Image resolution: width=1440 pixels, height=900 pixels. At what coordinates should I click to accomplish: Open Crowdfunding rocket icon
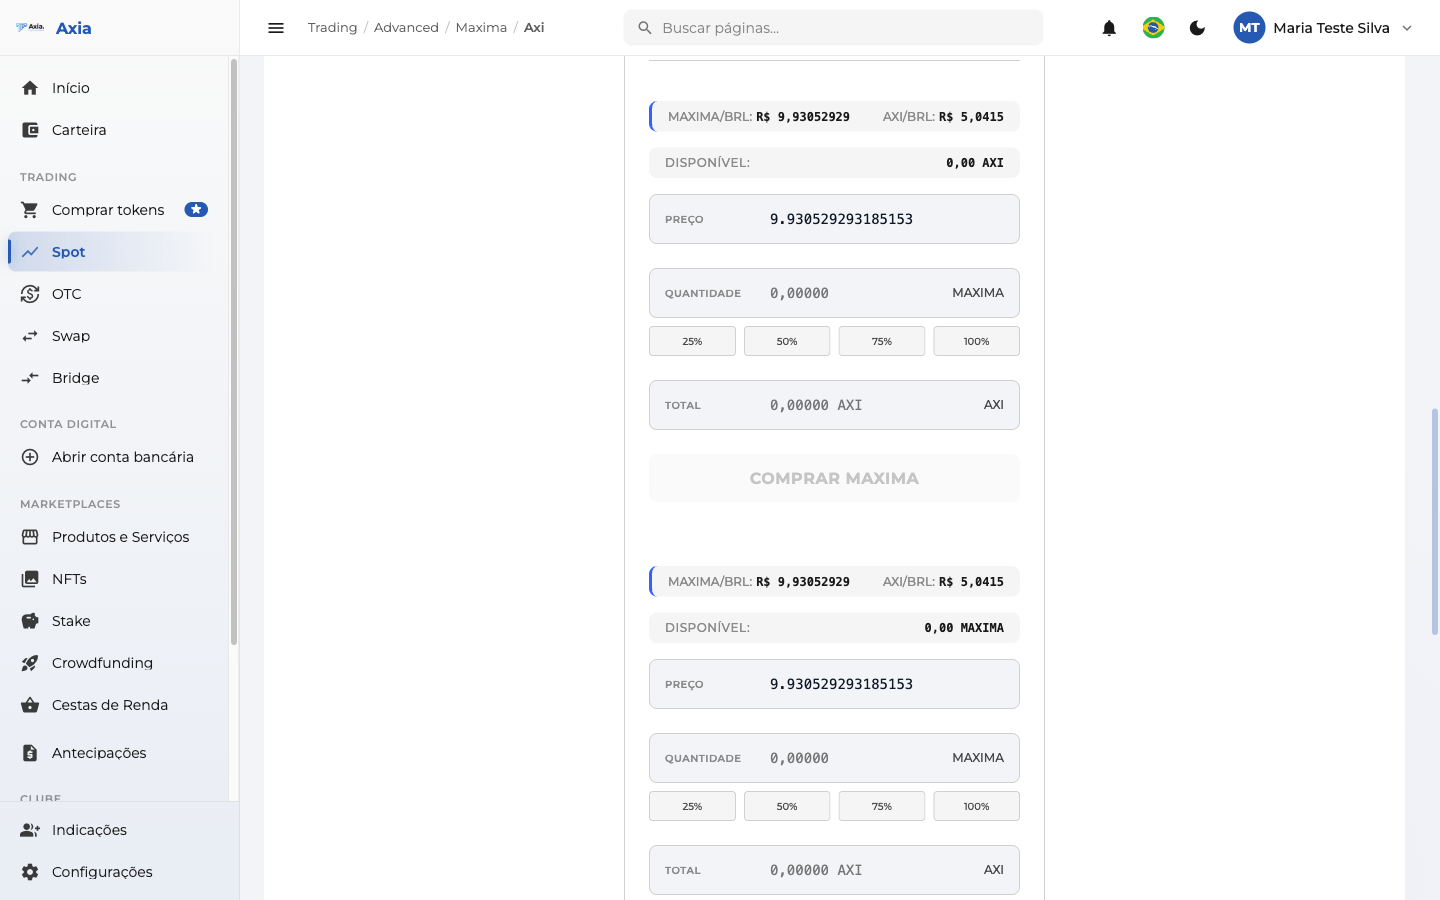[x=30, y=663]
